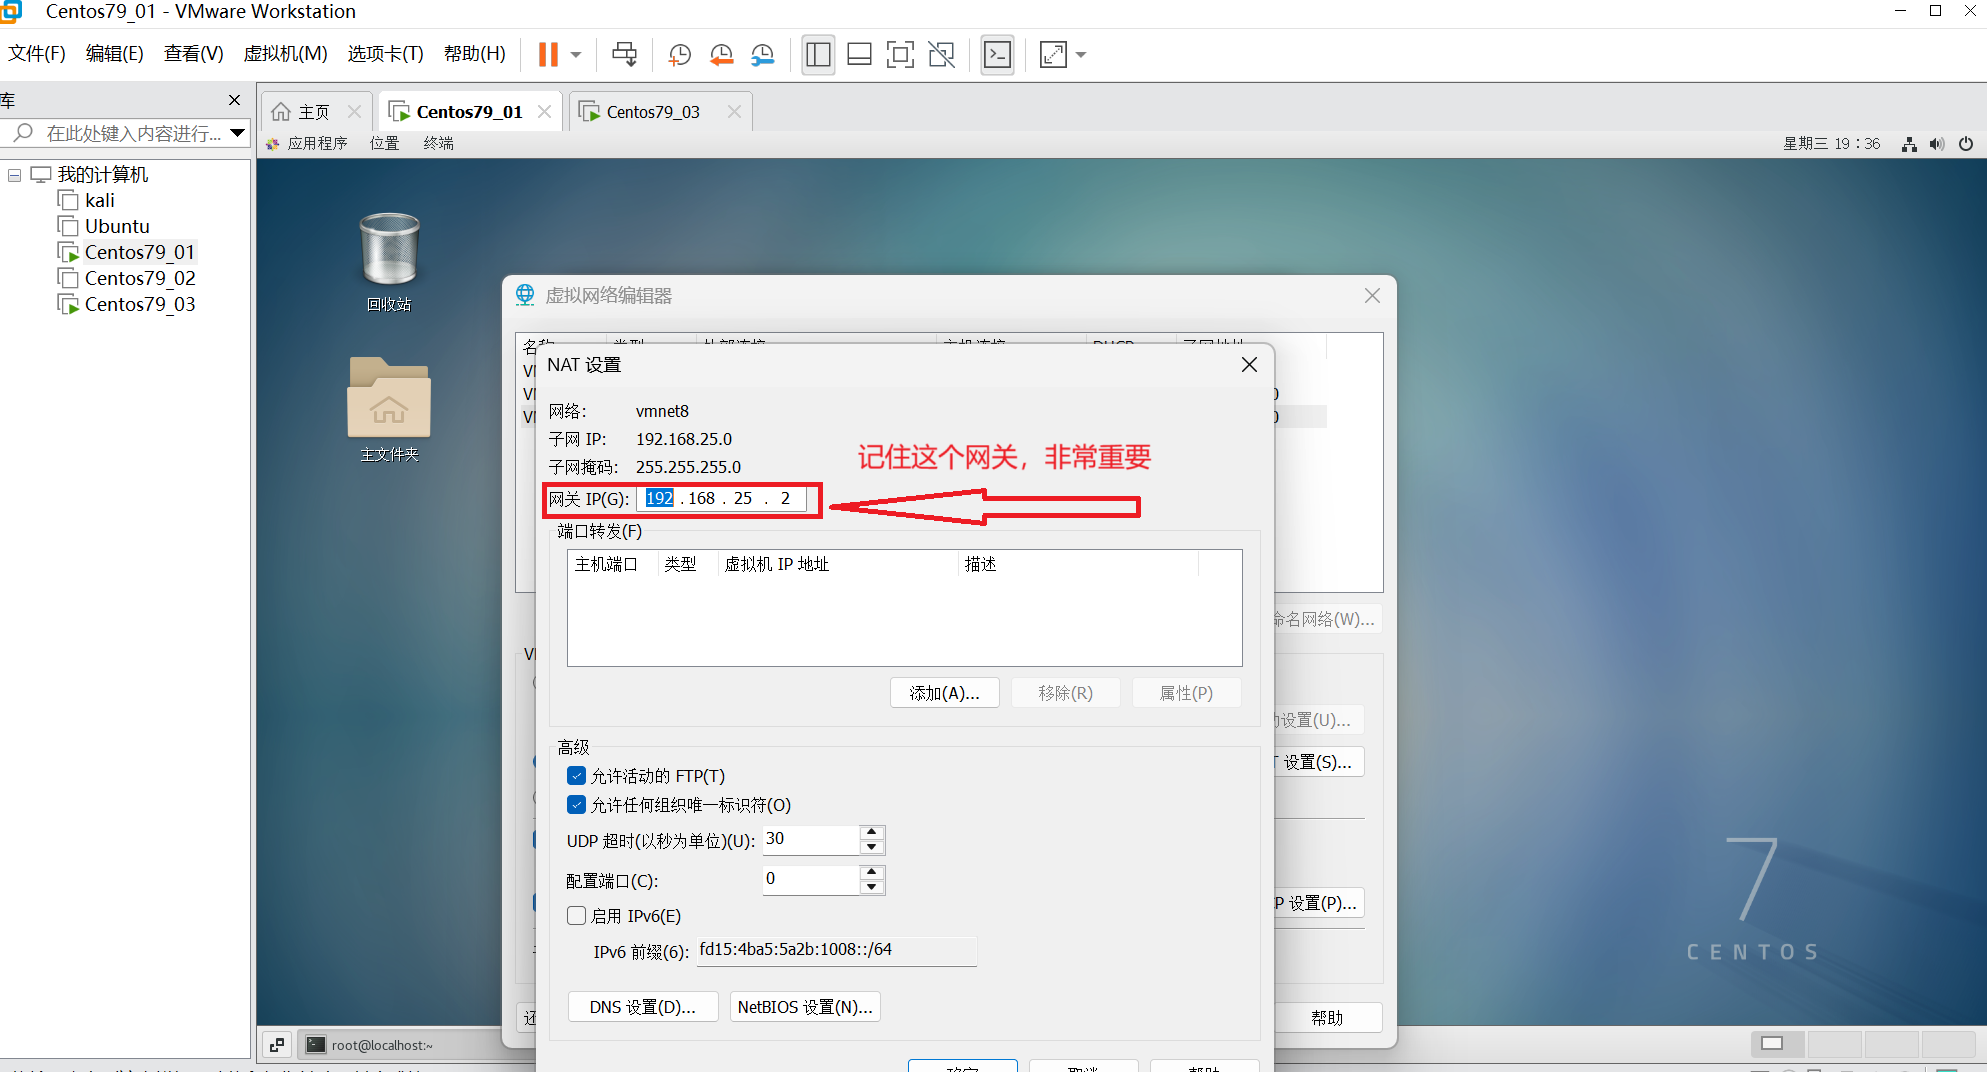
Task: Close the library panel with its X
Action: 234,100
